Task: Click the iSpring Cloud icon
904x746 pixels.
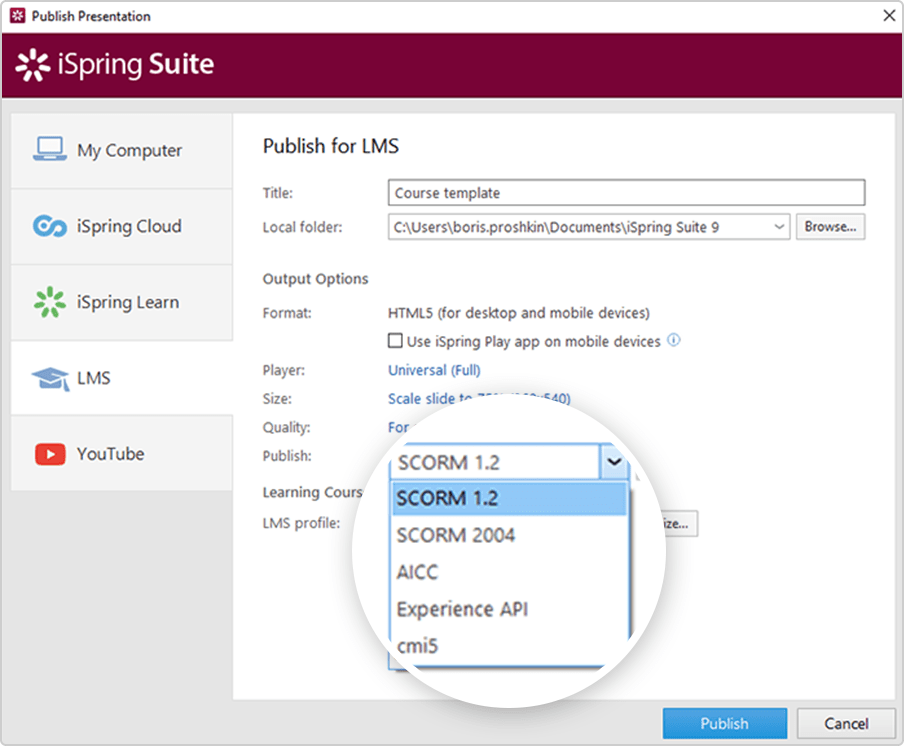Action: click(50, 225)
